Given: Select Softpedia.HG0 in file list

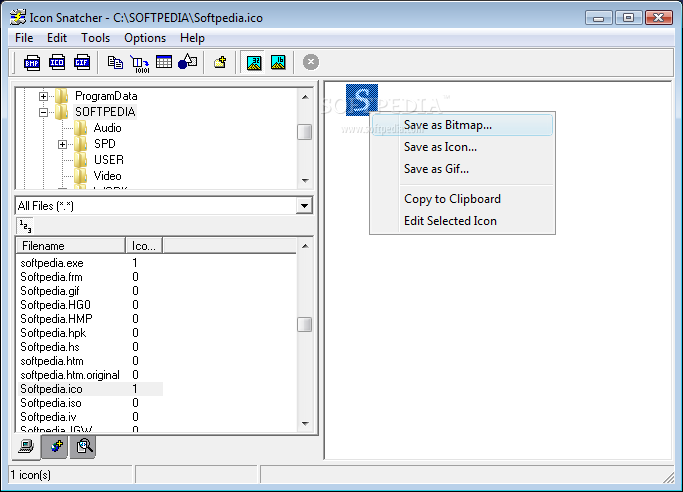Looking at the screenshot, I should (x=55, y=305).
